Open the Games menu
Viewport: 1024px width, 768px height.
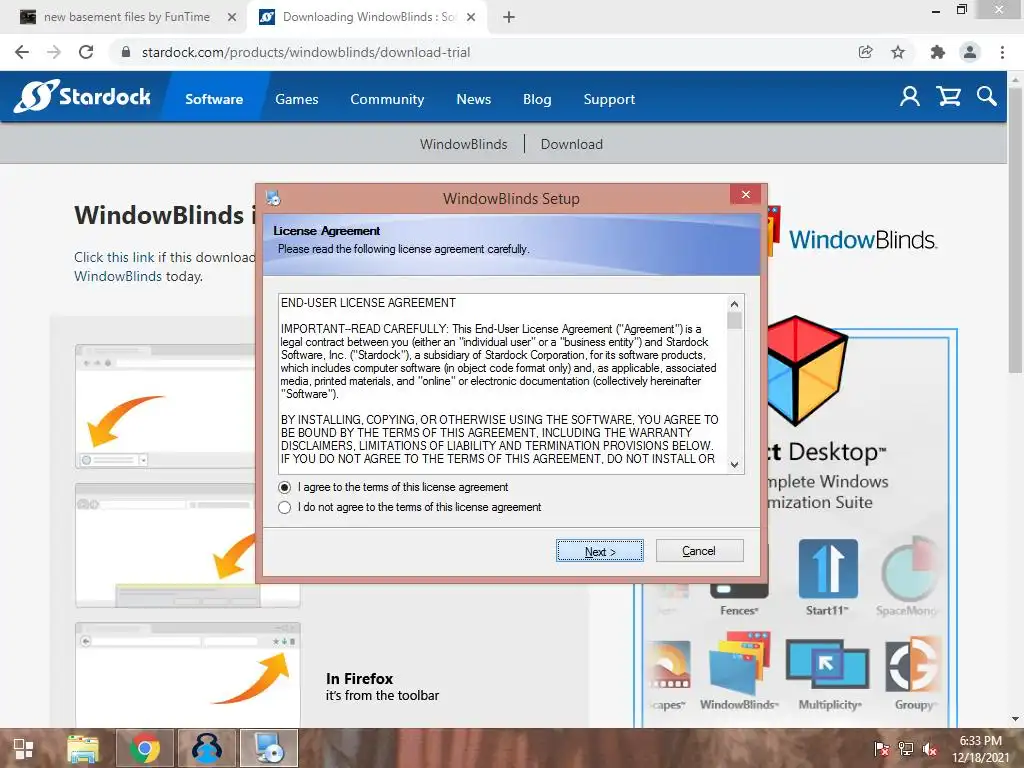pos(296,99)
